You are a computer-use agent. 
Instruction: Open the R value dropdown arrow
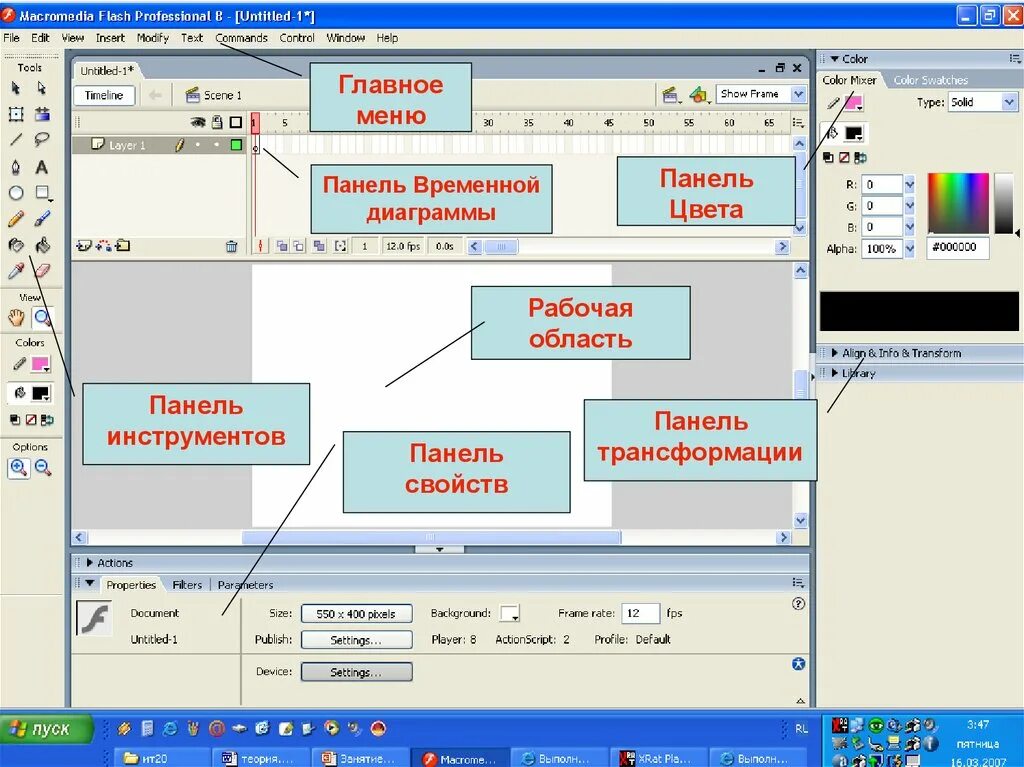[910, 185]
